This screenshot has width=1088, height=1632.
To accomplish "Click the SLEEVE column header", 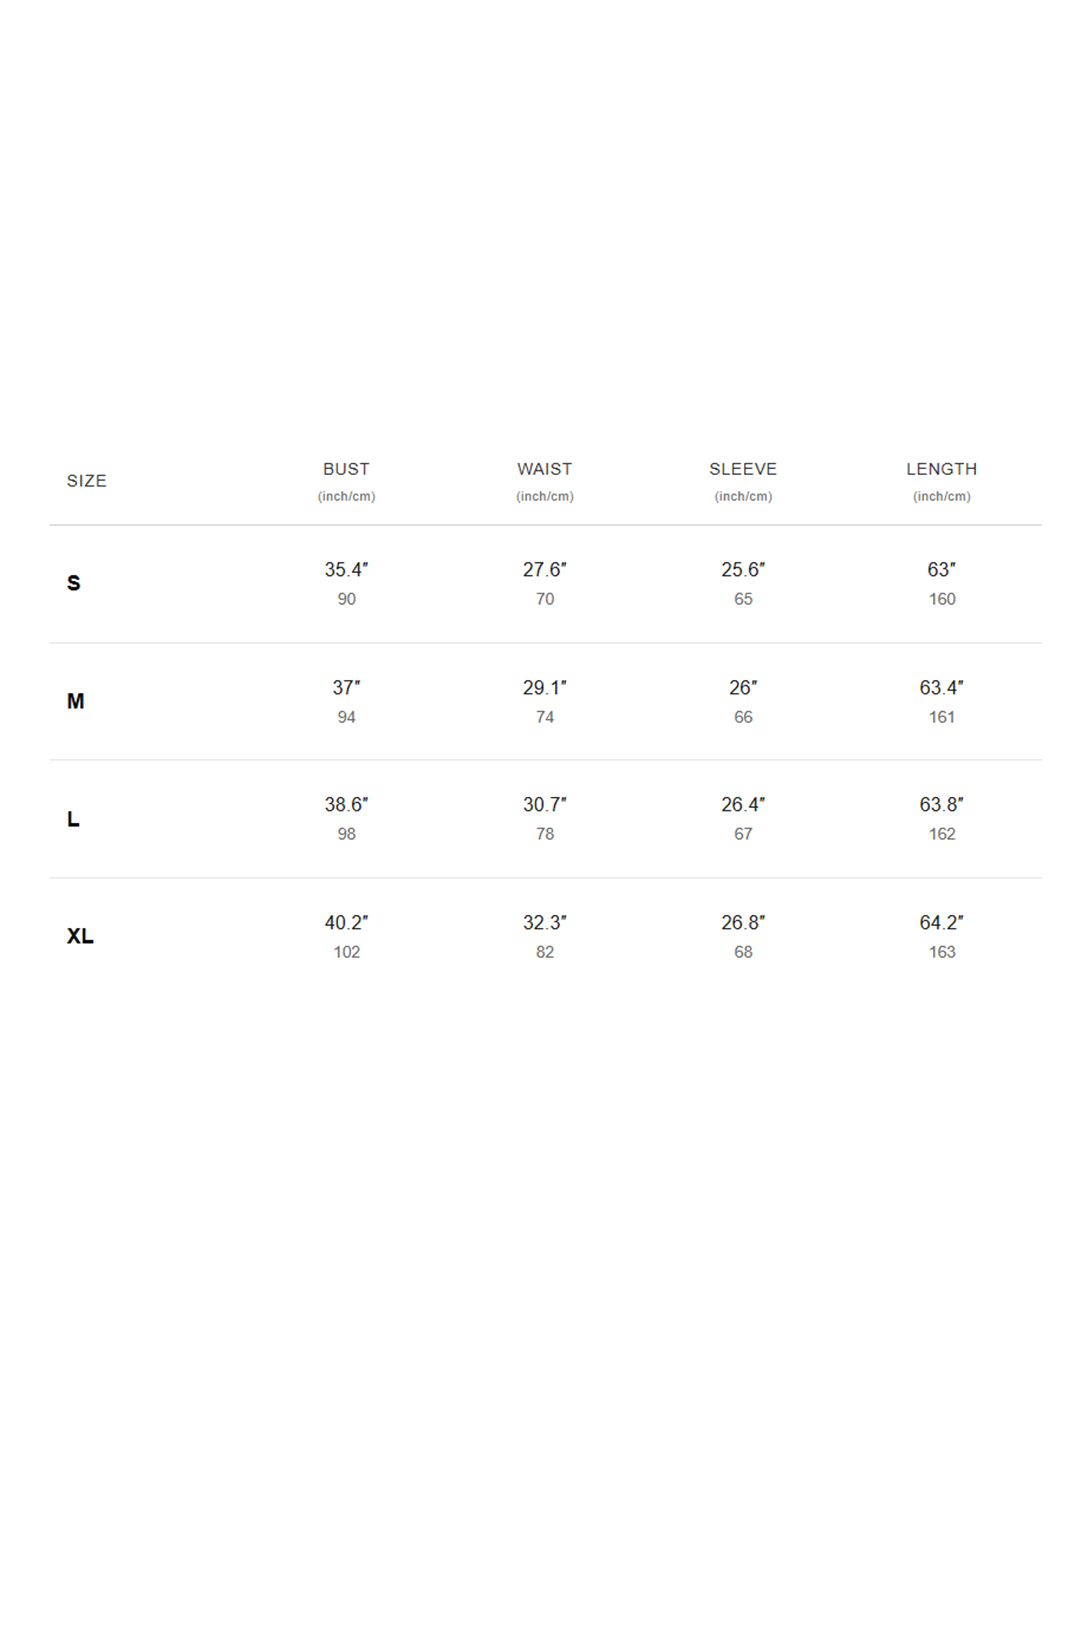I will [x=743, y=469].
